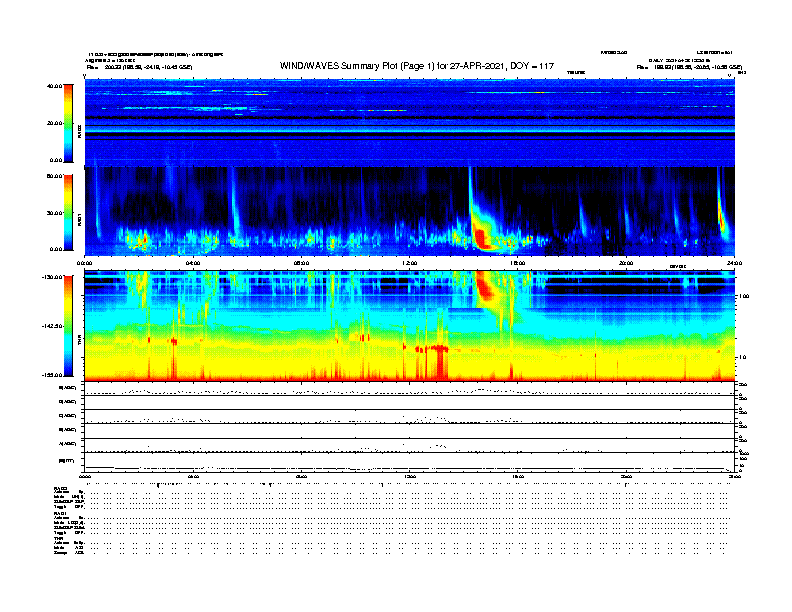The width and height of the screenshot is (792, 612).
Task: Click the RAD2 spectrogram panel
Action: pyautogui.click(x=410, y=123)
